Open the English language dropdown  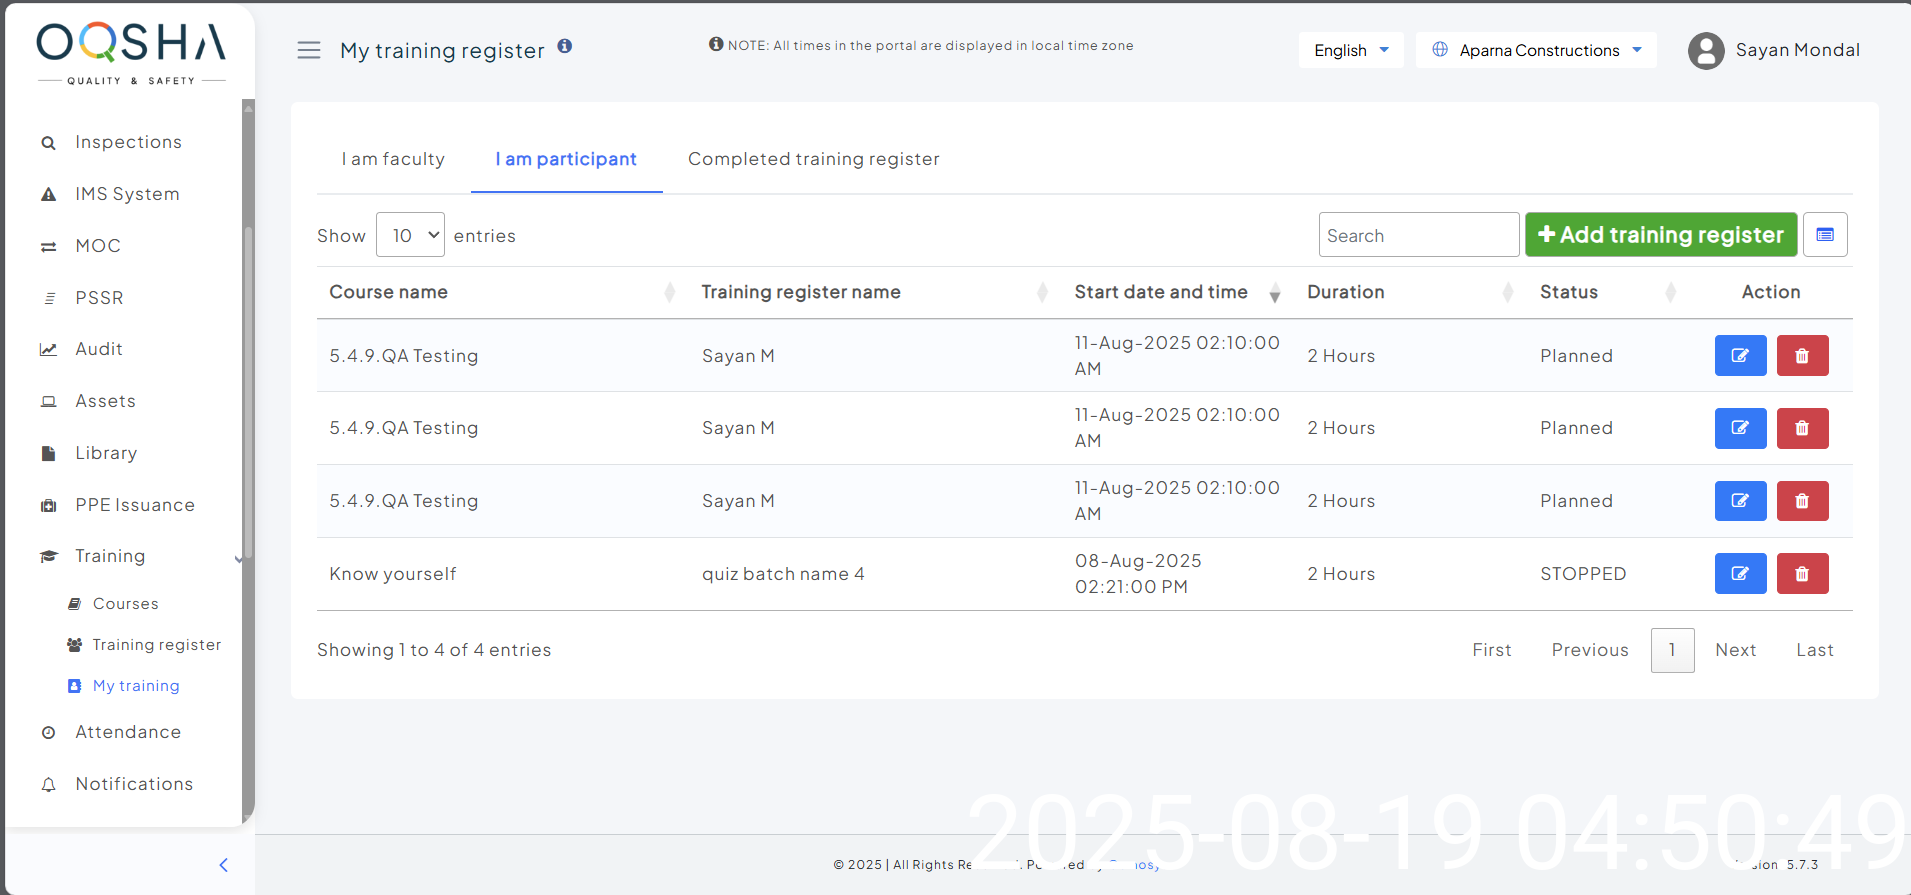click(x=1350, y=50)
